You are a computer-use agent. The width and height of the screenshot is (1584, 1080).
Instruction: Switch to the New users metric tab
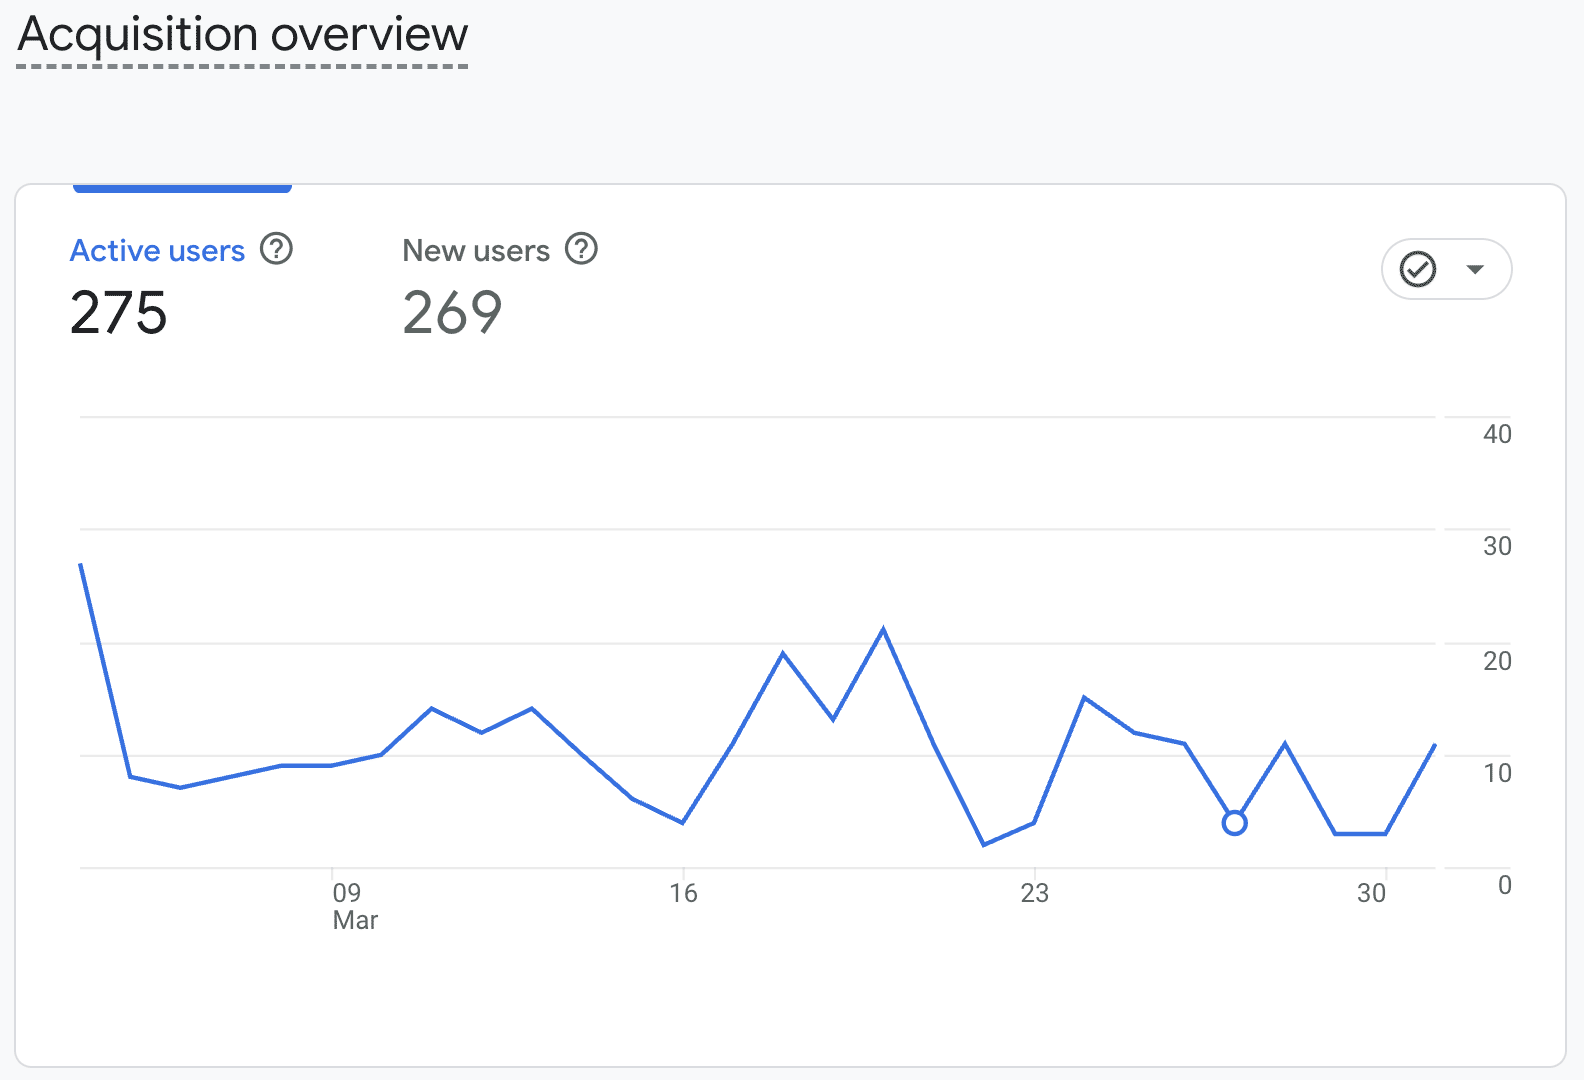point(476,251)
